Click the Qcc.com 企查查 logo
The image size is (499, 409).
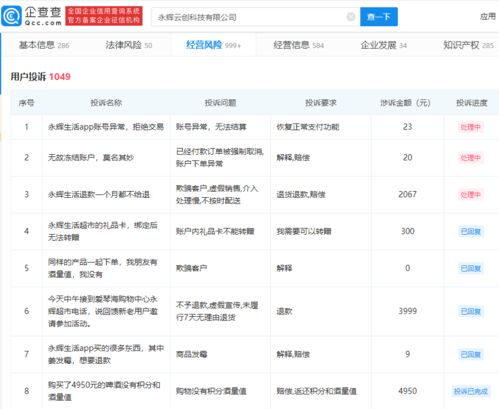(32, 16)
